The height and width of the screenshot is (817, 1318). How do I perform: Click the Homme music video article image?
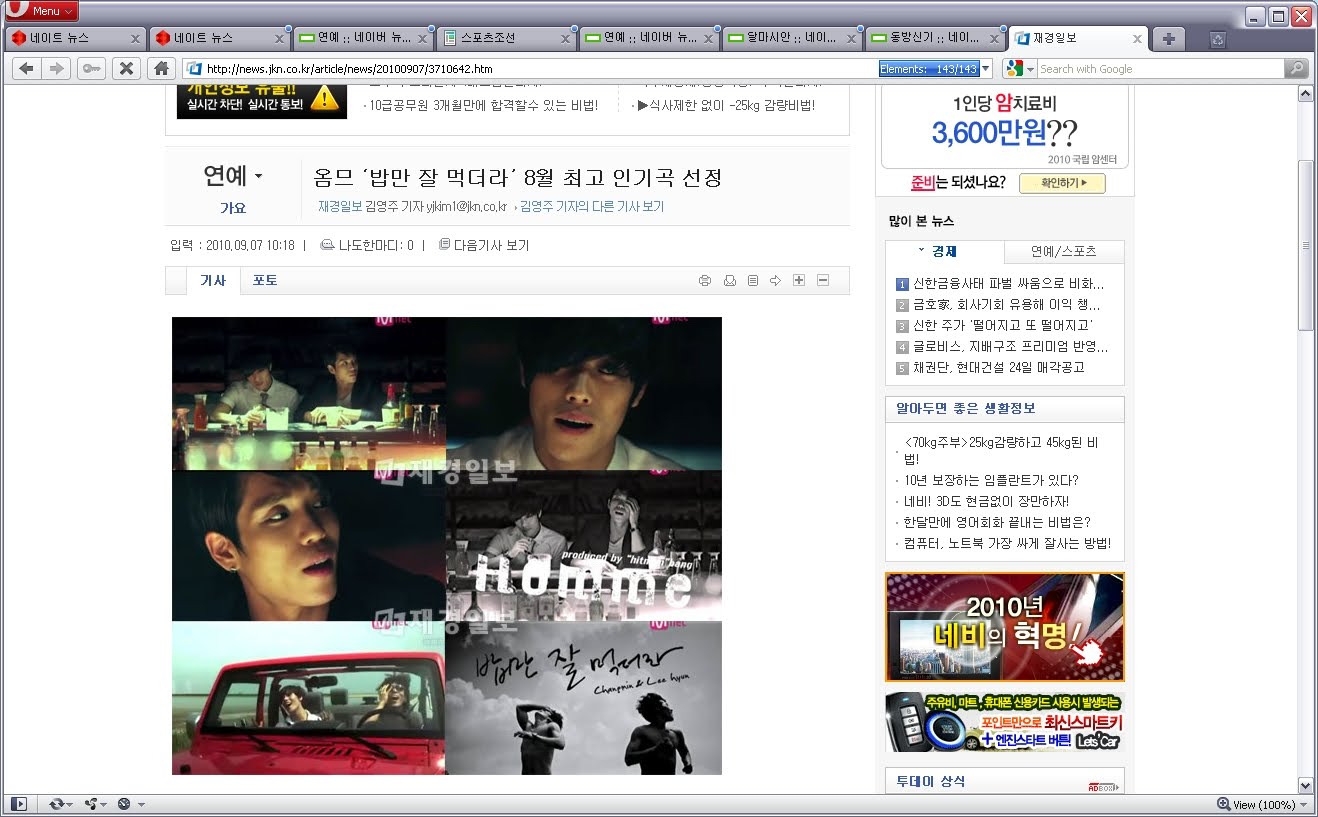tap(447, 546)
